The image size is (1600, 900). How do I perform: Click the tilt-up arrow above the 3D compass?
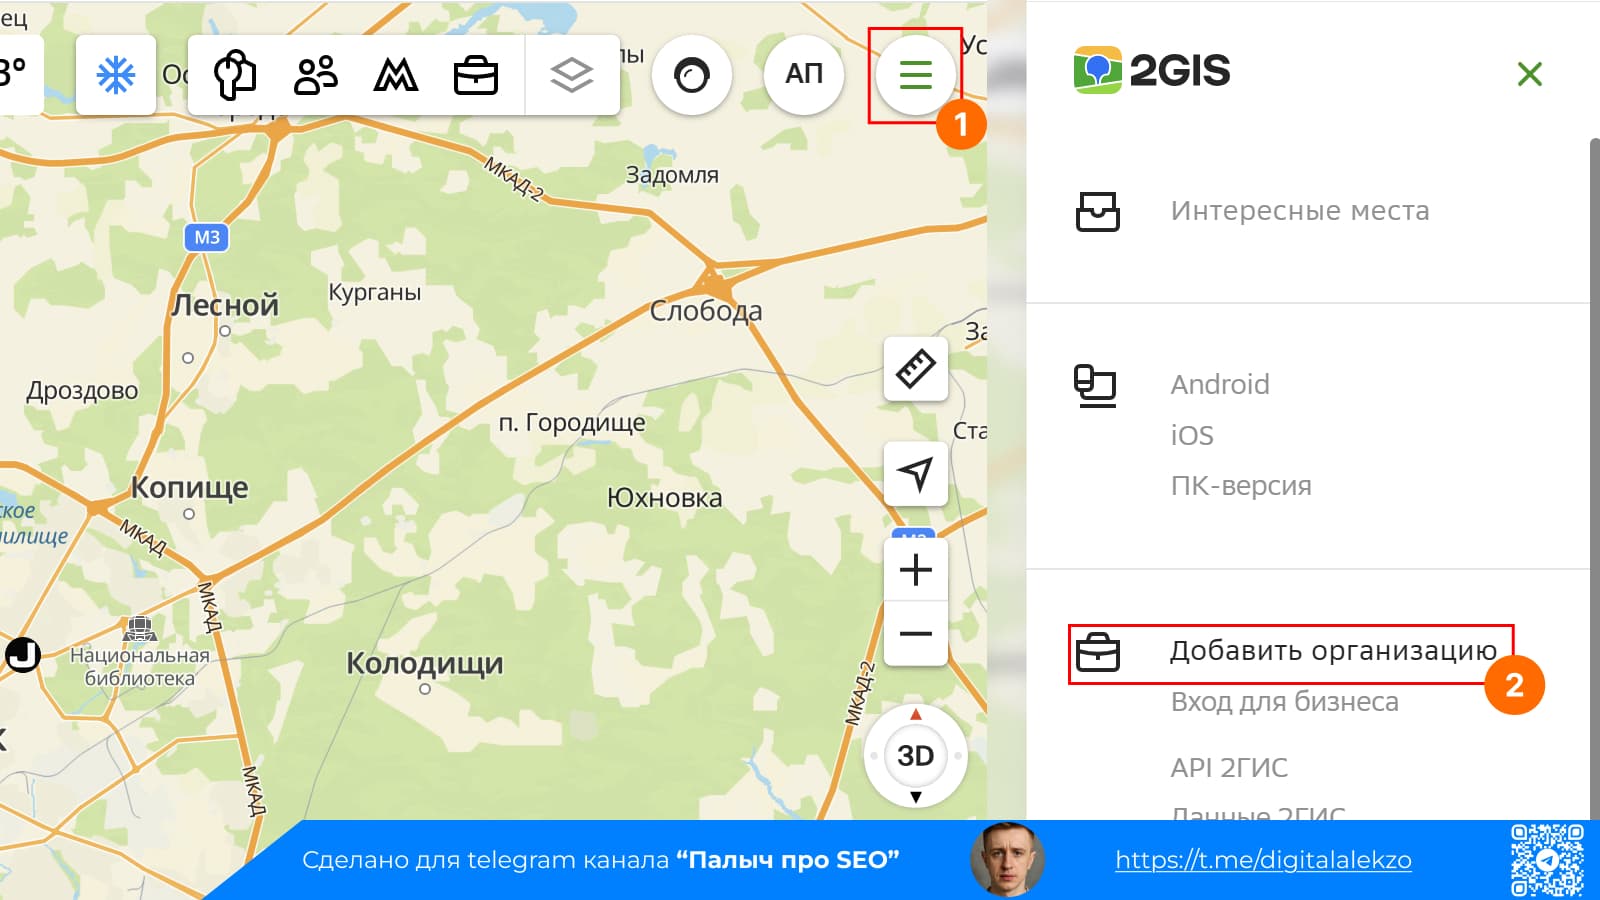tap(913, 715)
